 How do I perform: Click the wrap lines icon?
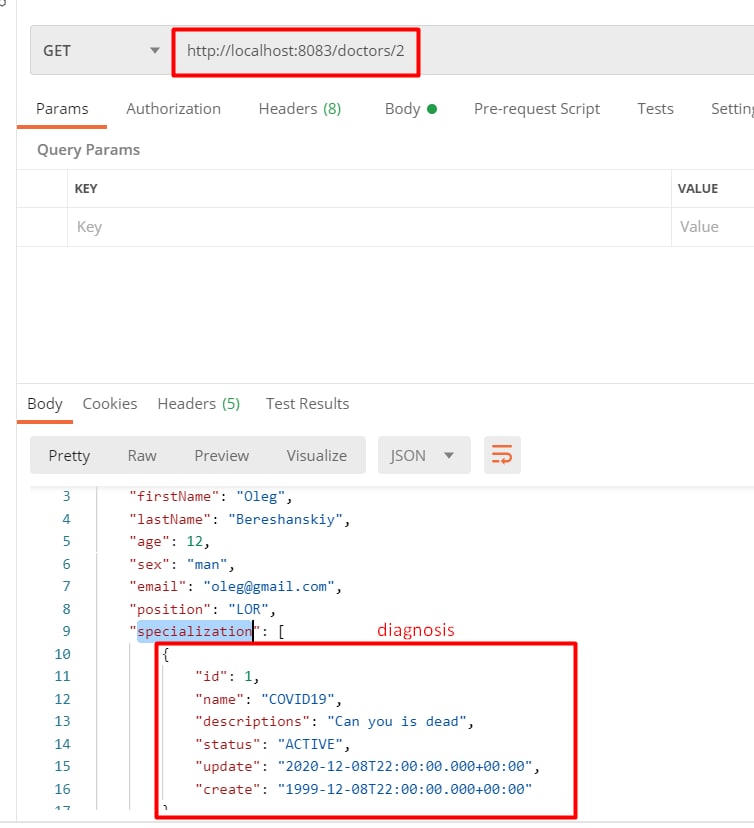point(502,455)
